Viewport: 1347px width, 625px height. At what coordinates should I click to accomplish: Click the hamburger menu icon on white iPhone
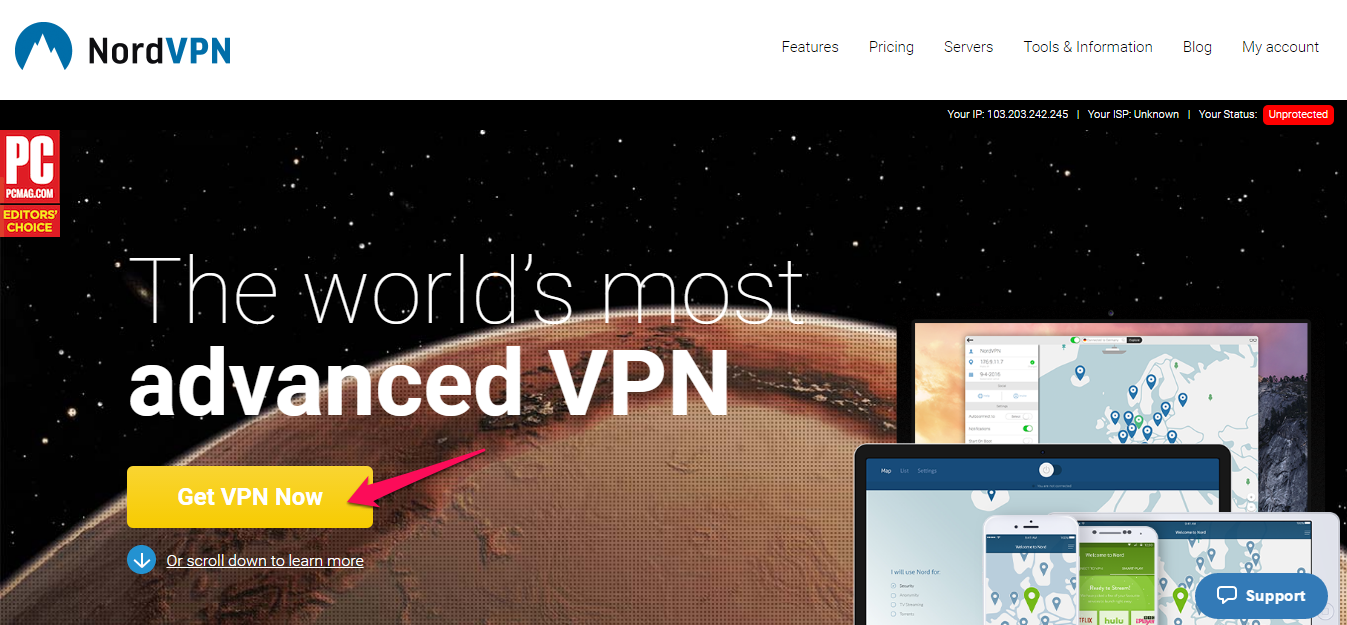click(x=1071, y=546)
